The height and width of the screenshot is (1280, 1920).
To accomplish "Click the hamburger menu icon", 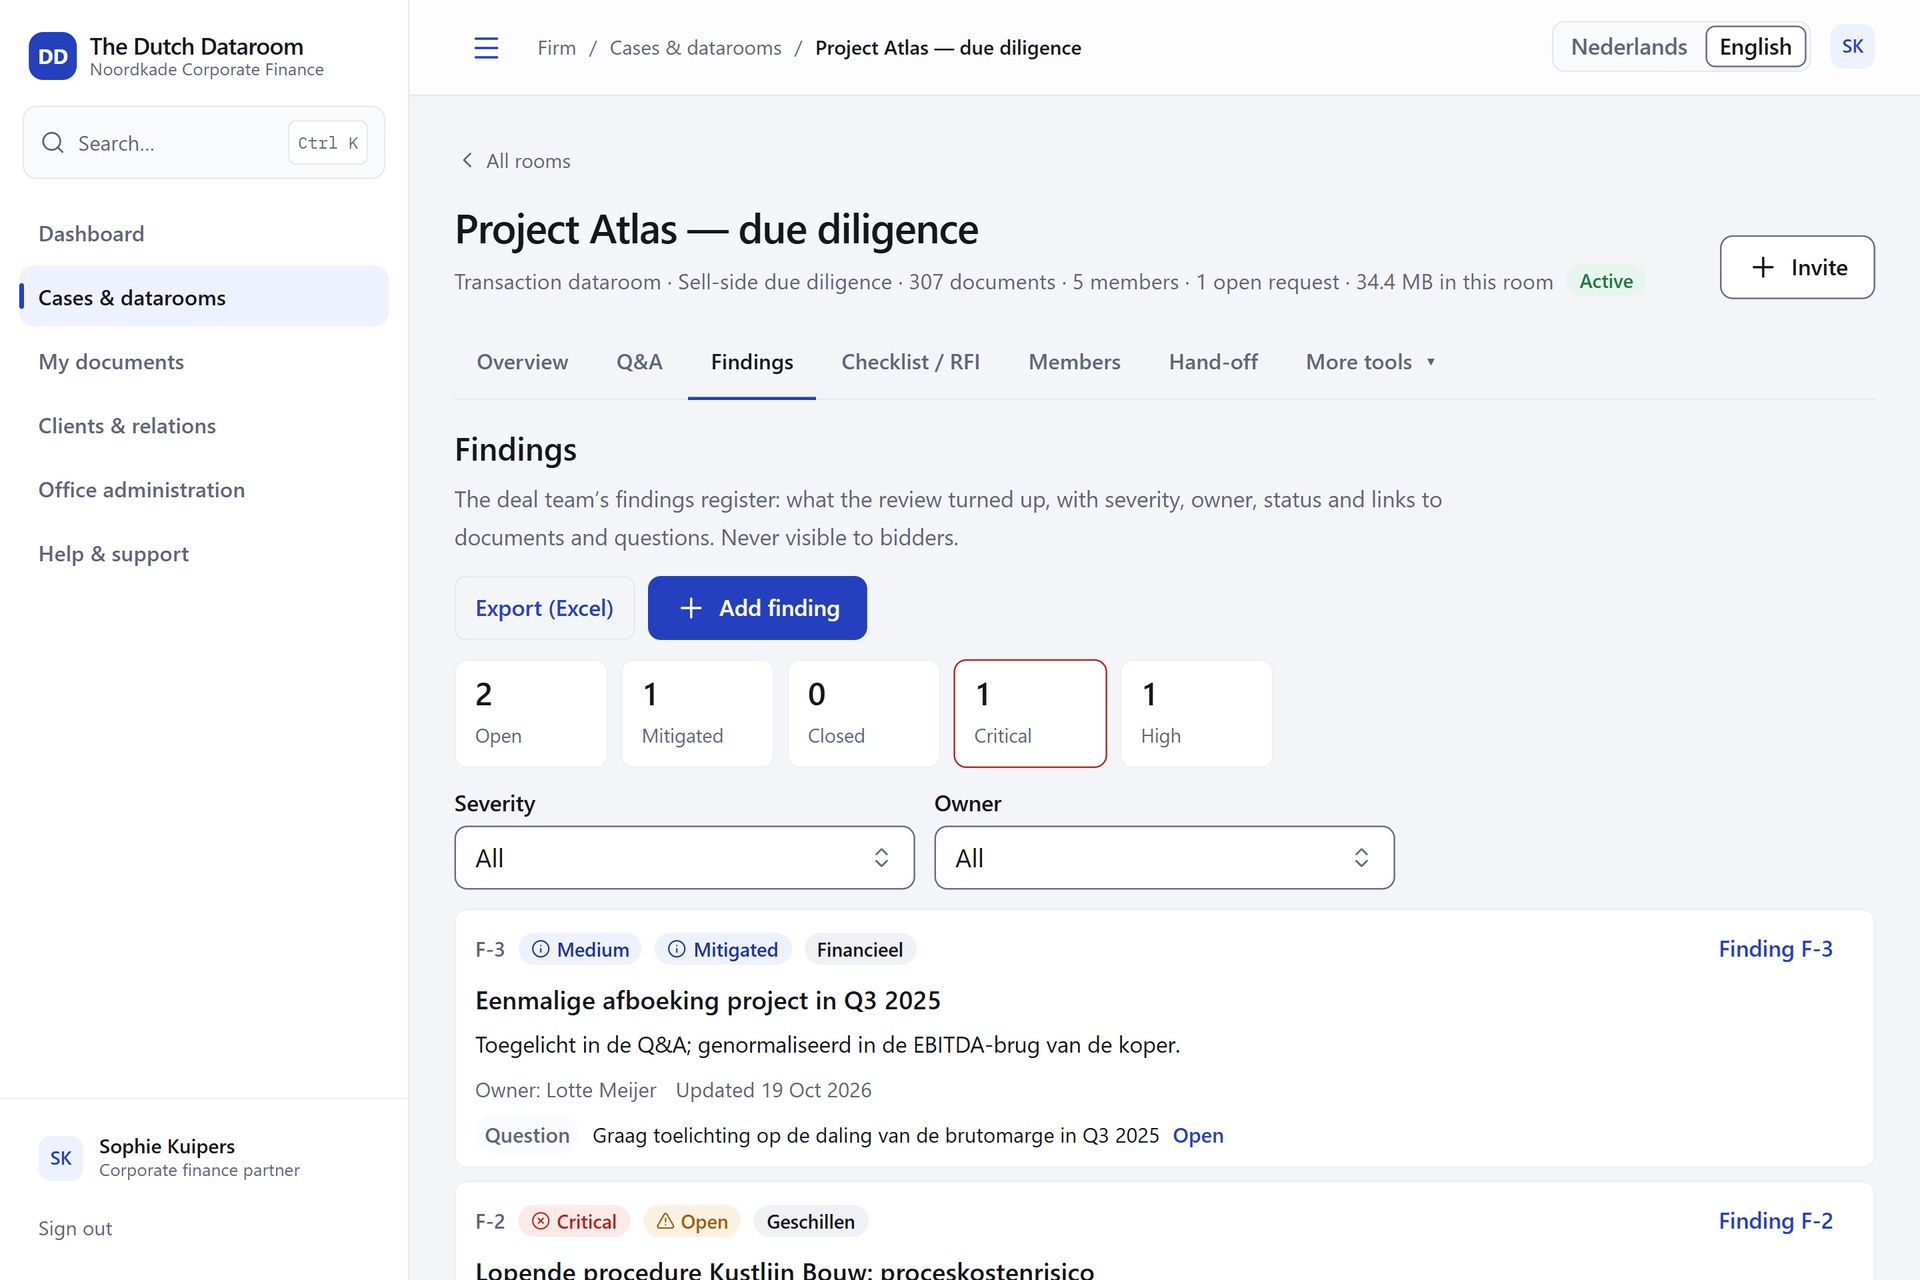I will click(x=486, y=48).
